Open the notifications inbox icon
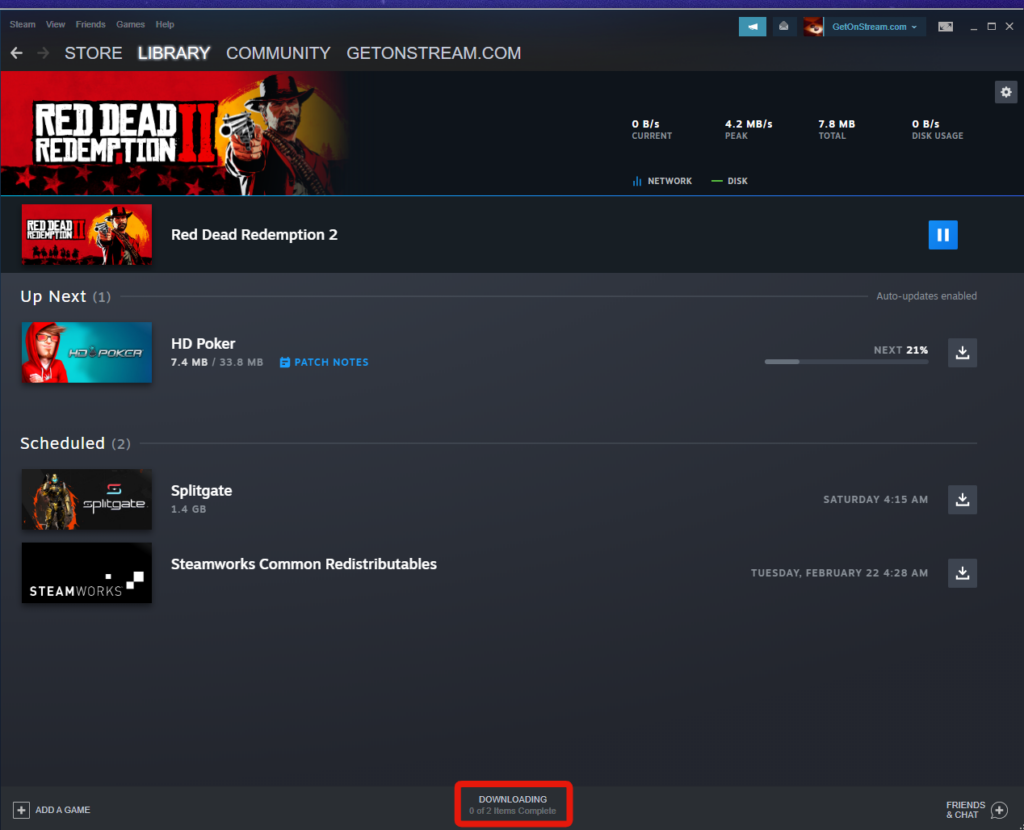1024x830 pixels. (784, 27)
